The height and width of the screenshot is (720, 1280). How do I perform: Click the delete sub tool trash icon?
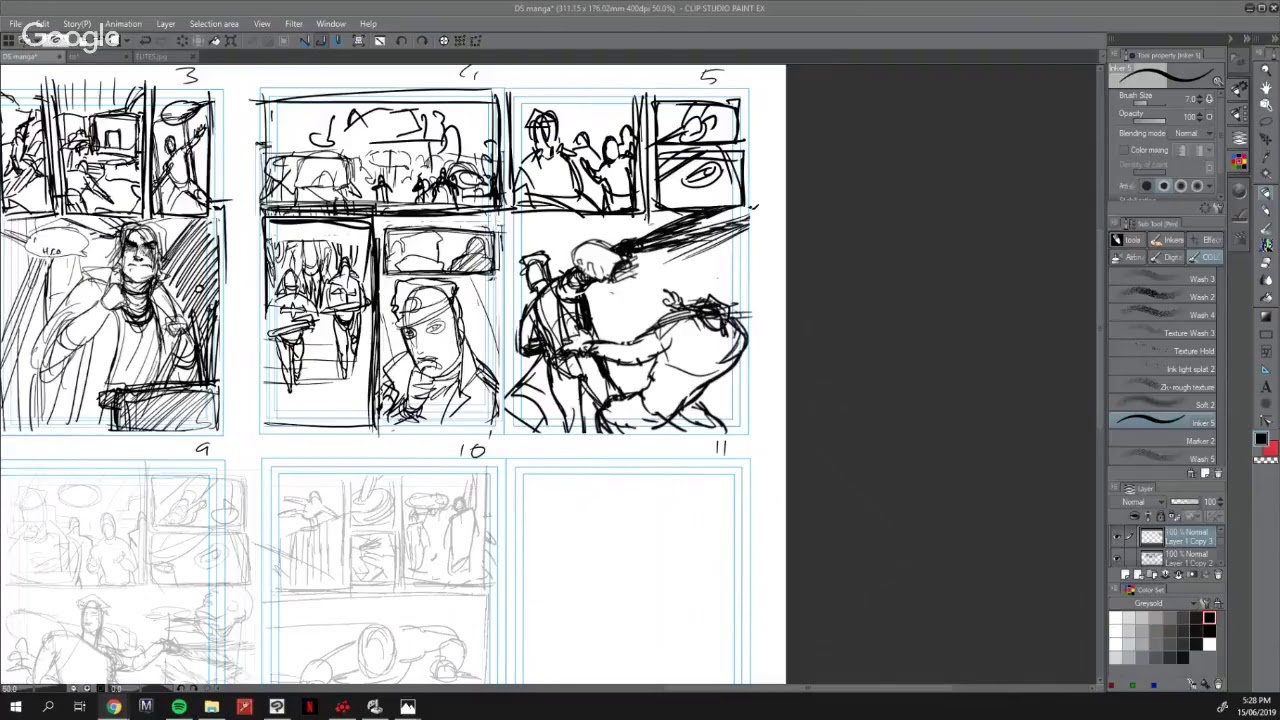tap(1217, 473)
